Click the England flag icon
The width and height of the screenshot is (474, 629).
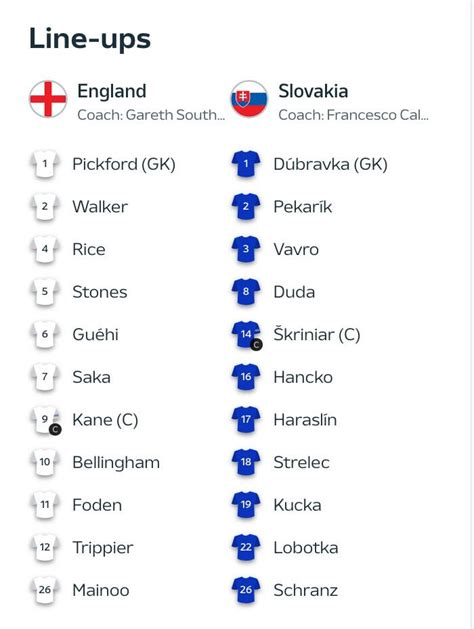coord(48,99)
